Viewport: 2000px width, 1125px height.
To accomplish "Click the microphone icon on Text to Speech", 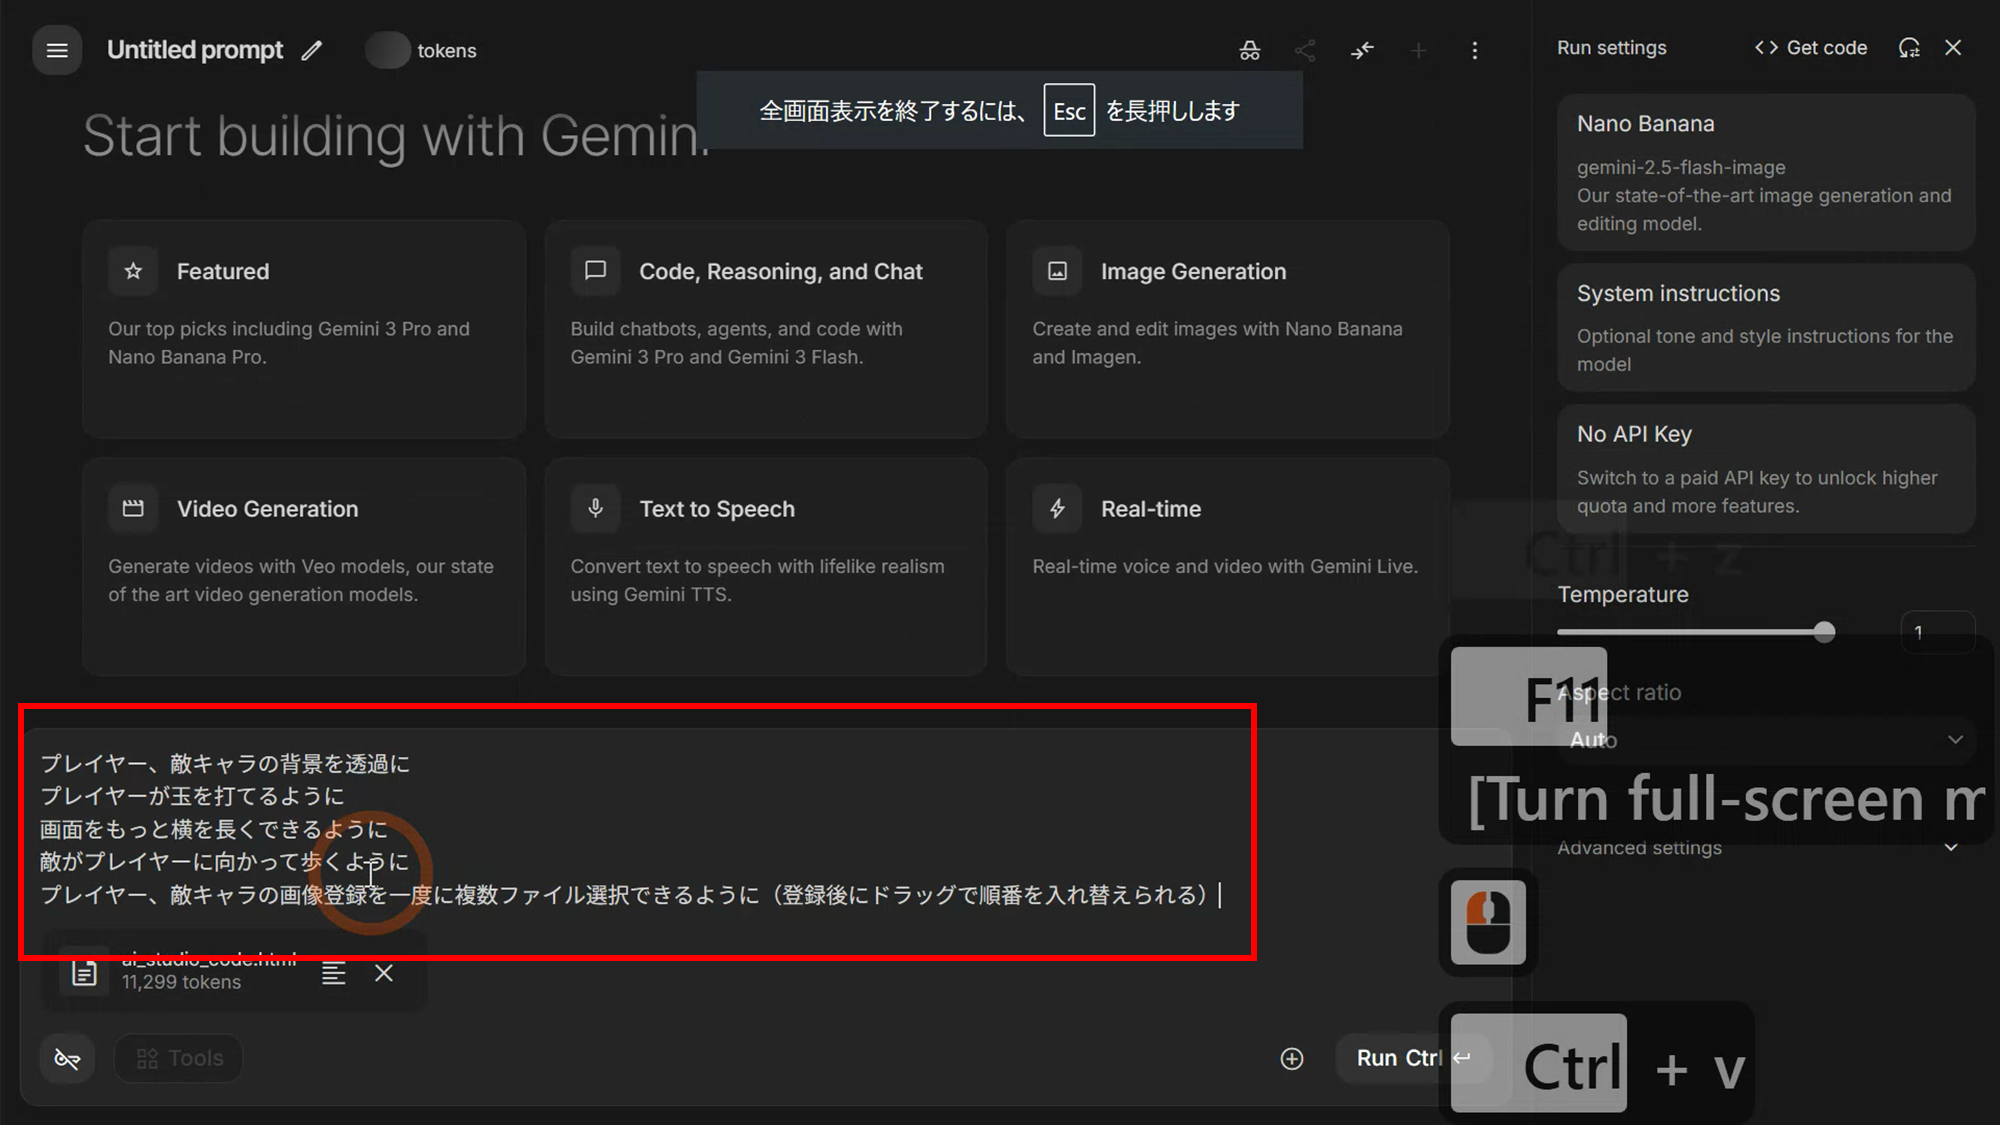I will coord(595,508).
